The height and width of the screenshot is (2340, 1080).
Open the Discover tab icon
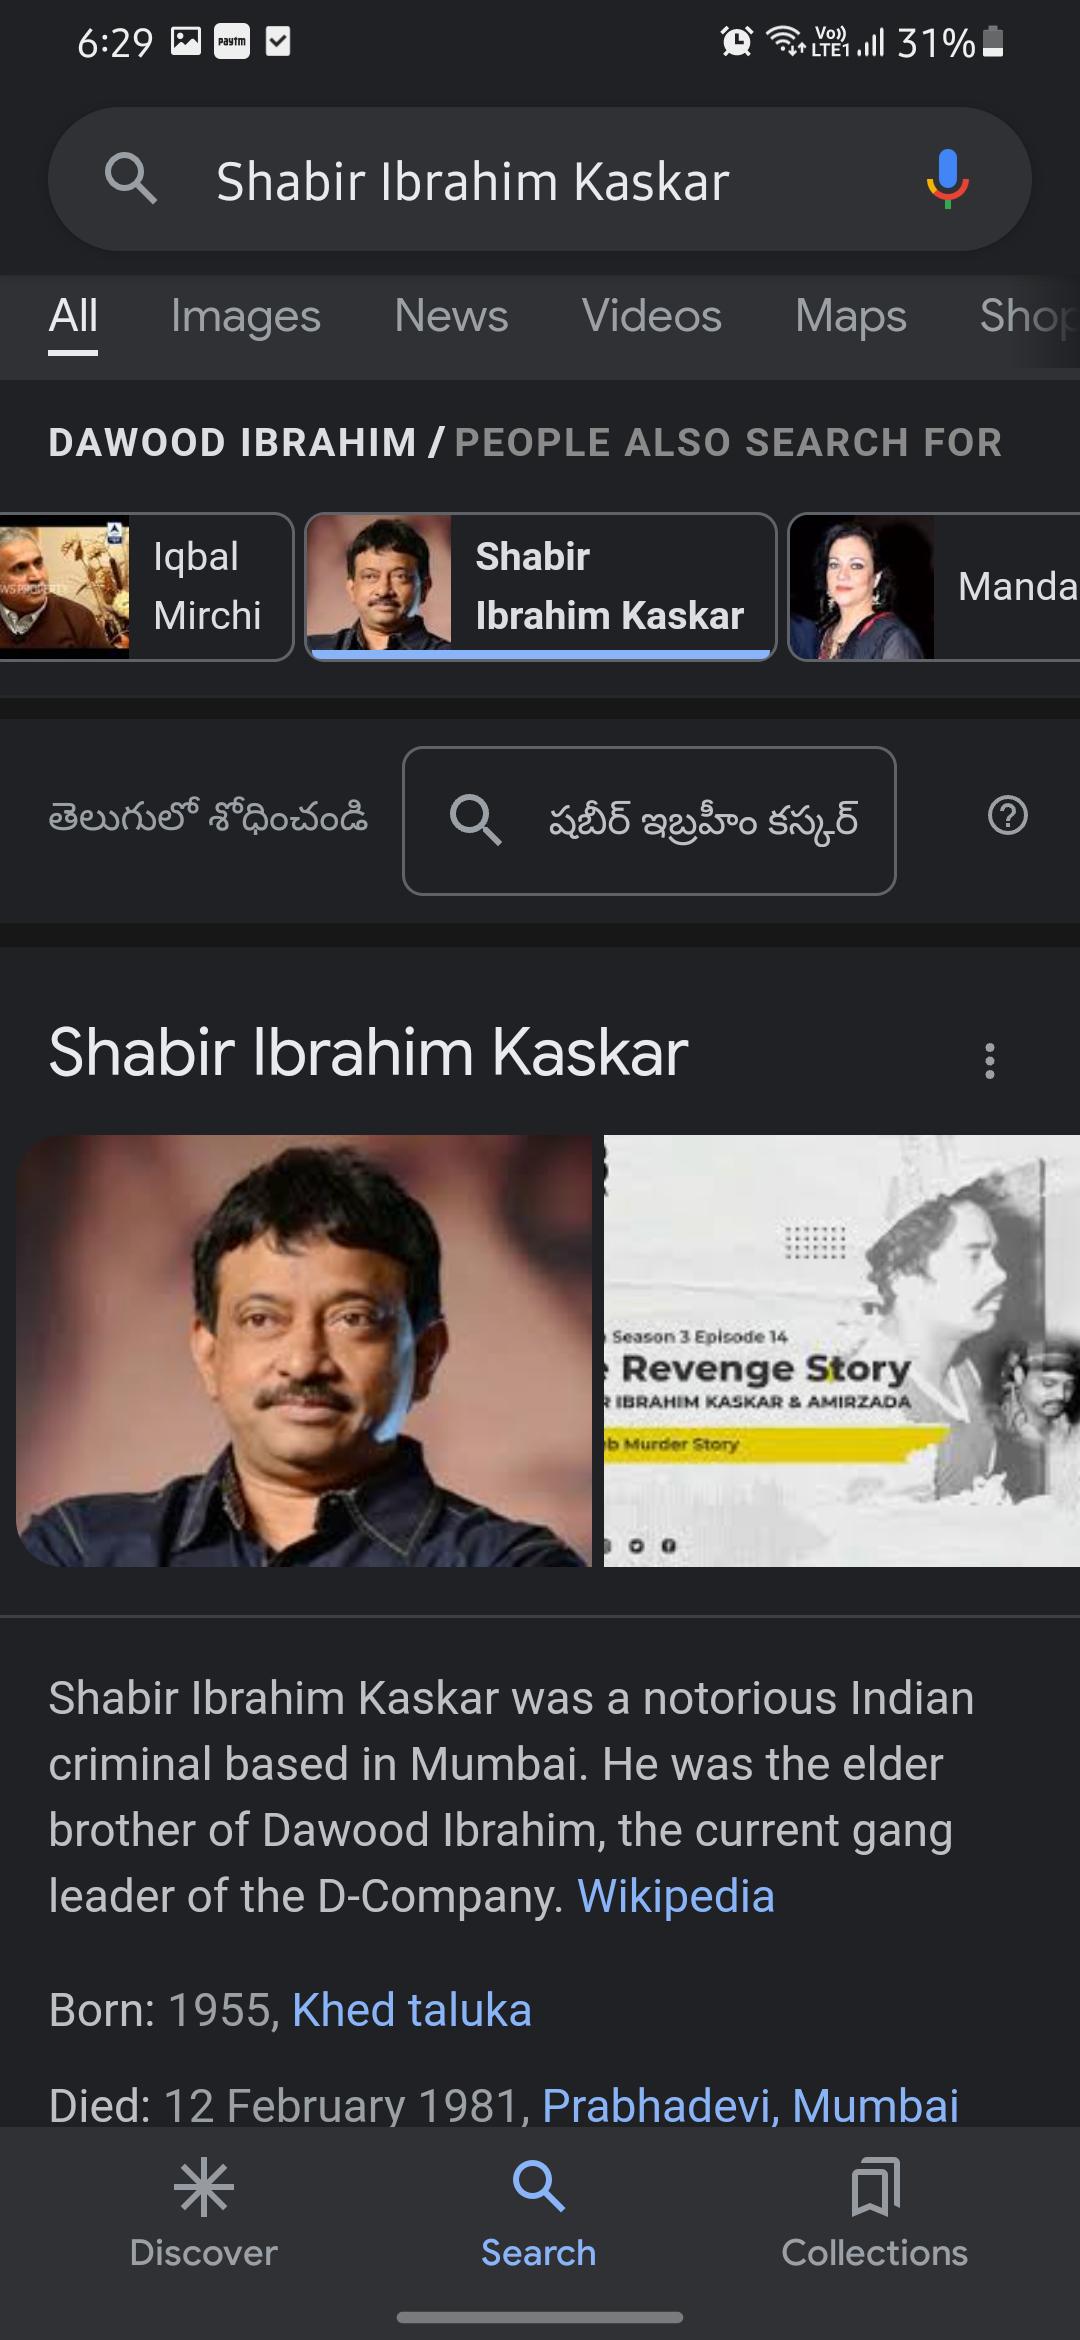[x=204, y=2188]
